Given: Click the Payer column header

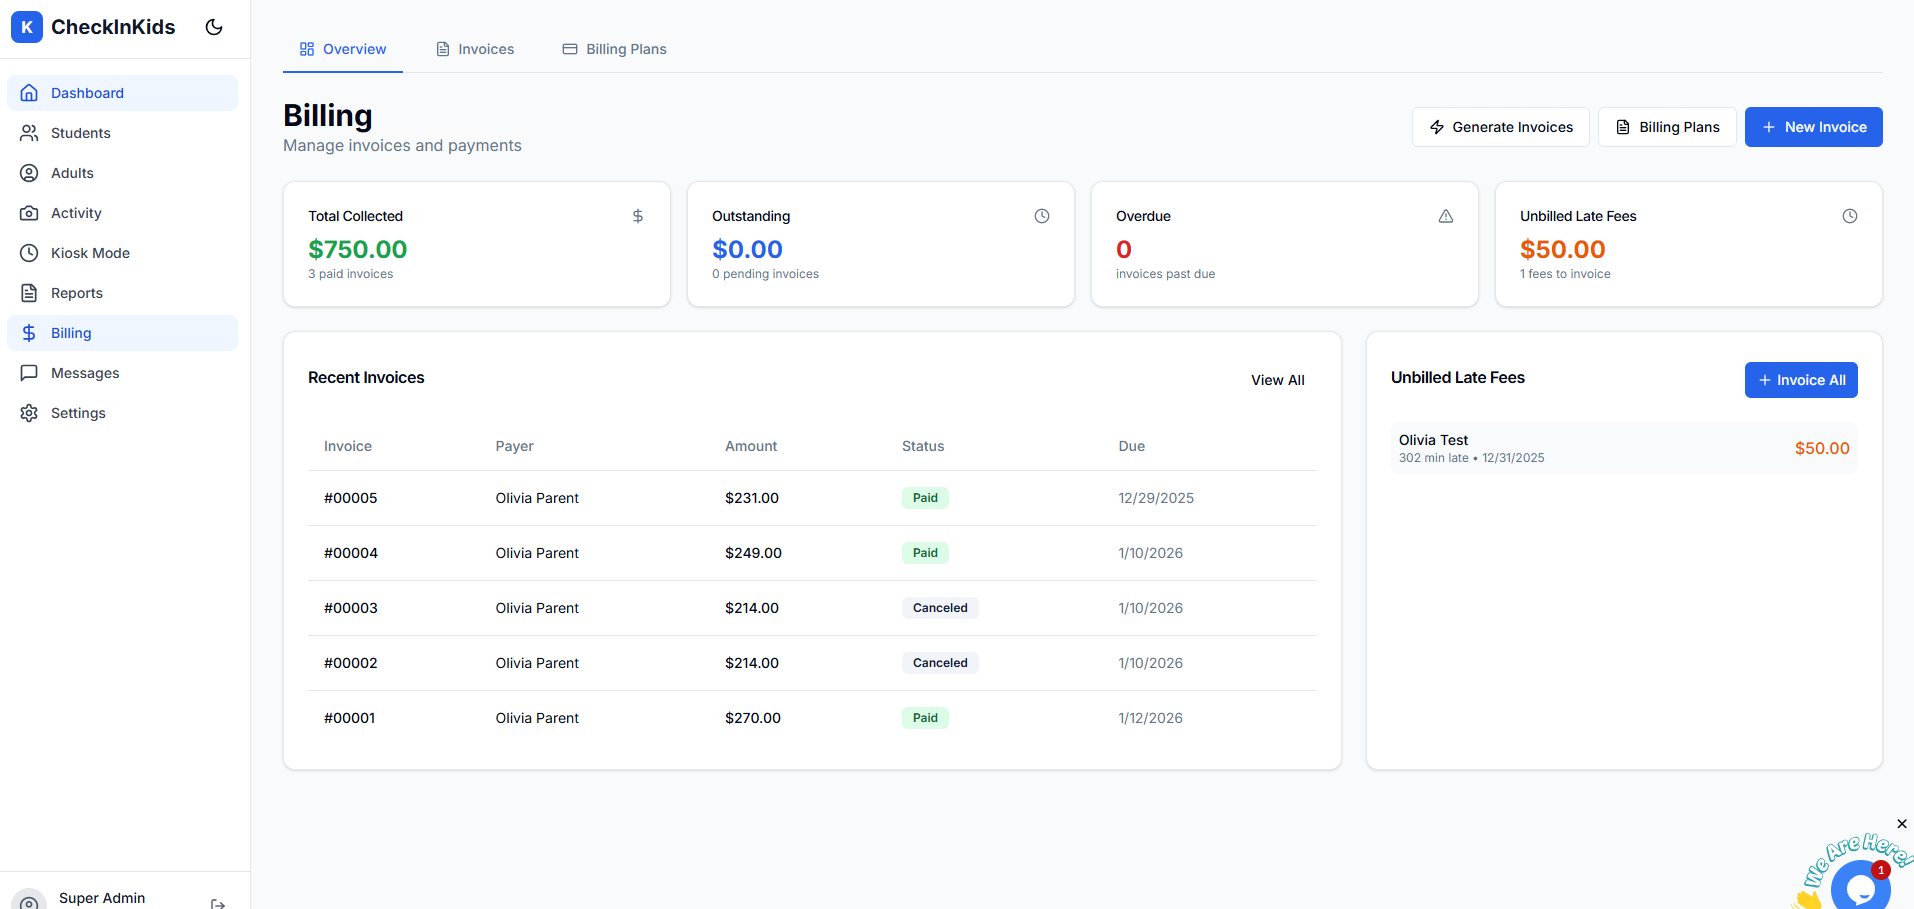Looking at the screenshot, I should point(515,446).
